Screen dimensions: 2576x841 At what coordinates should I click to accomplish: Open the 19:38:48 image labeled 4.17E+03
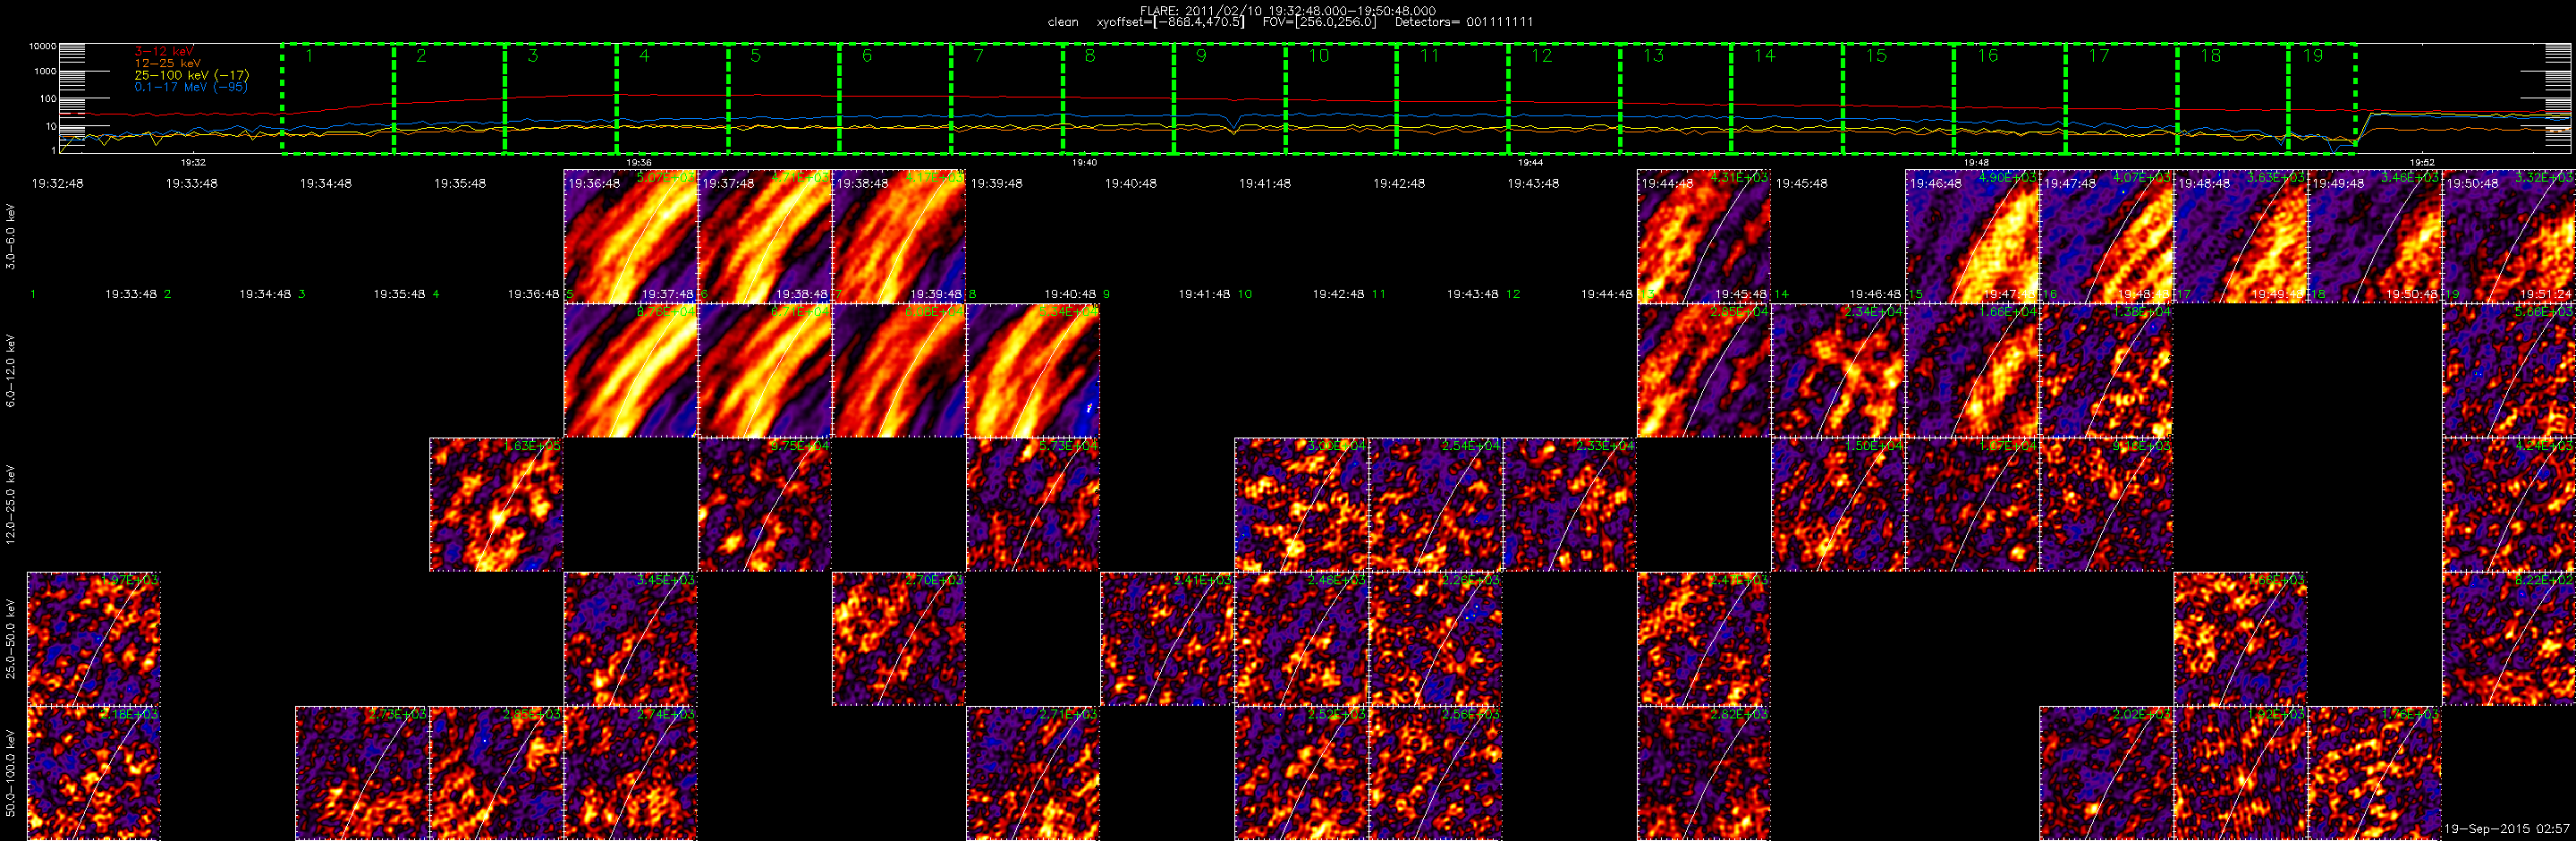tap(898, 236)
